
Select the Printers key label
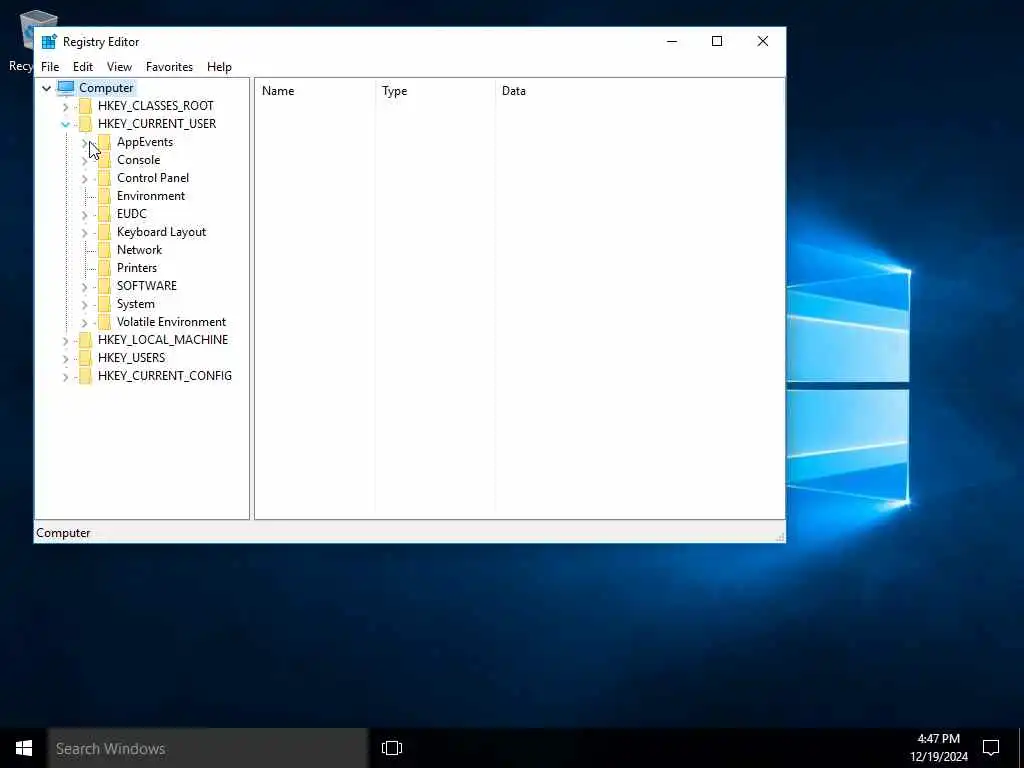point(136,268)
